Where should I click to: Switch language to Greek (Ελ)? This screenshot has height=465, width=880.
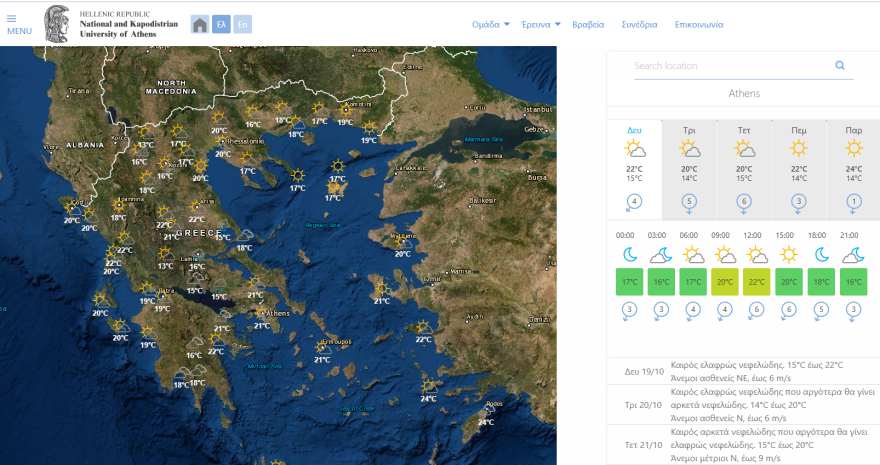(221, 24)
